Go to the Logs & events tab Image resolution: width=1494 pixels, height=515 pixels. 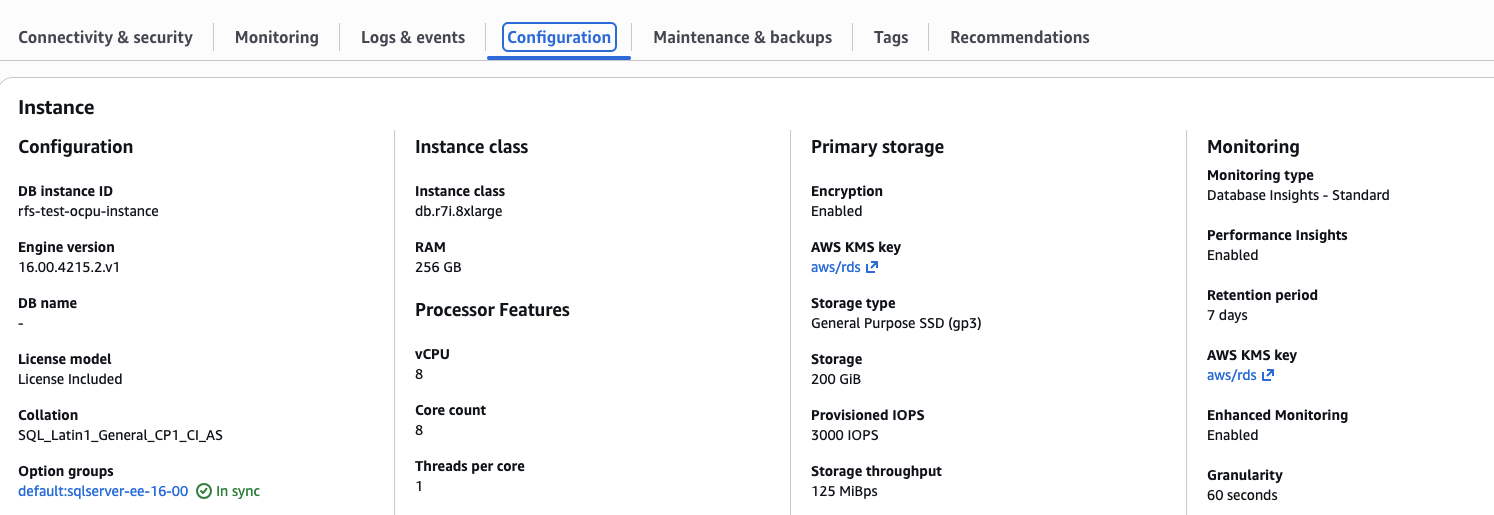click(413, 37)
